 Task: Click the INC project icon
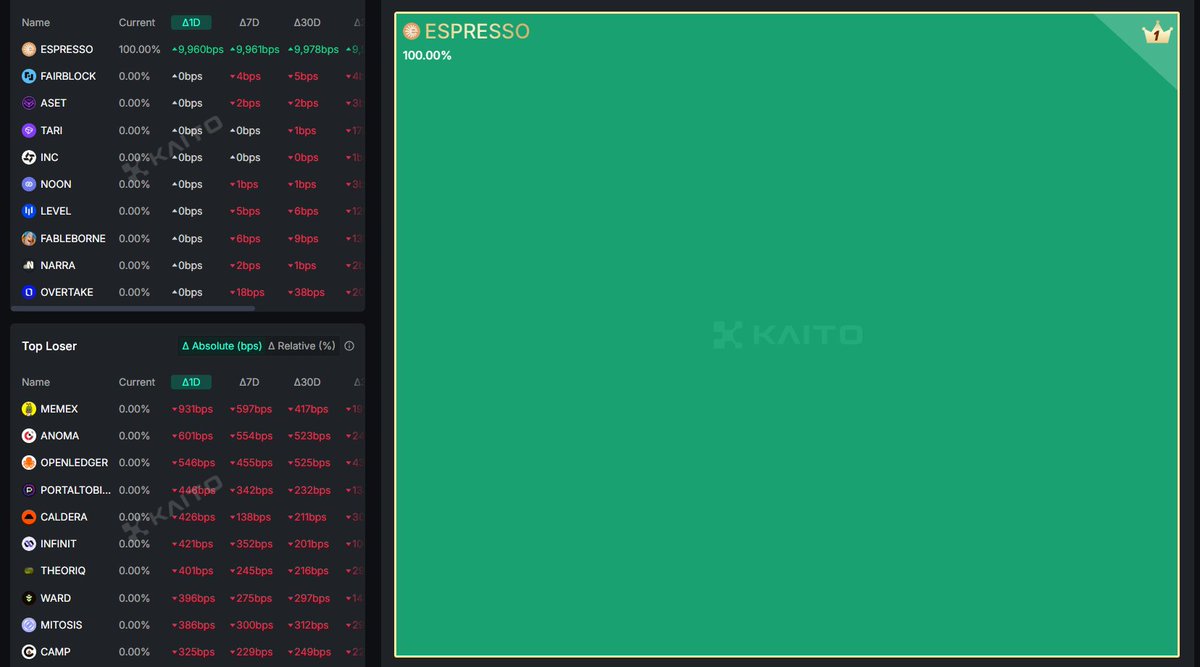(29, 157)
